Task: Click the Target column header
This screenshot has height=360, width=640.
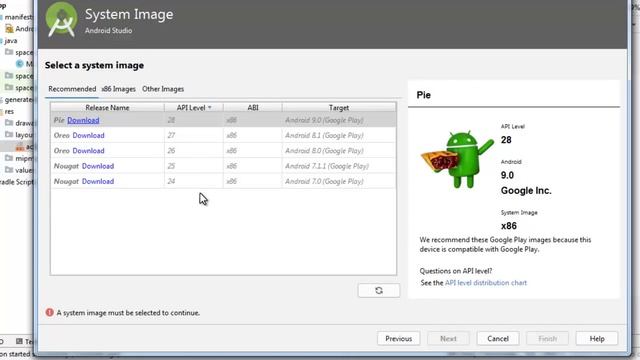Action: (339, 107)
